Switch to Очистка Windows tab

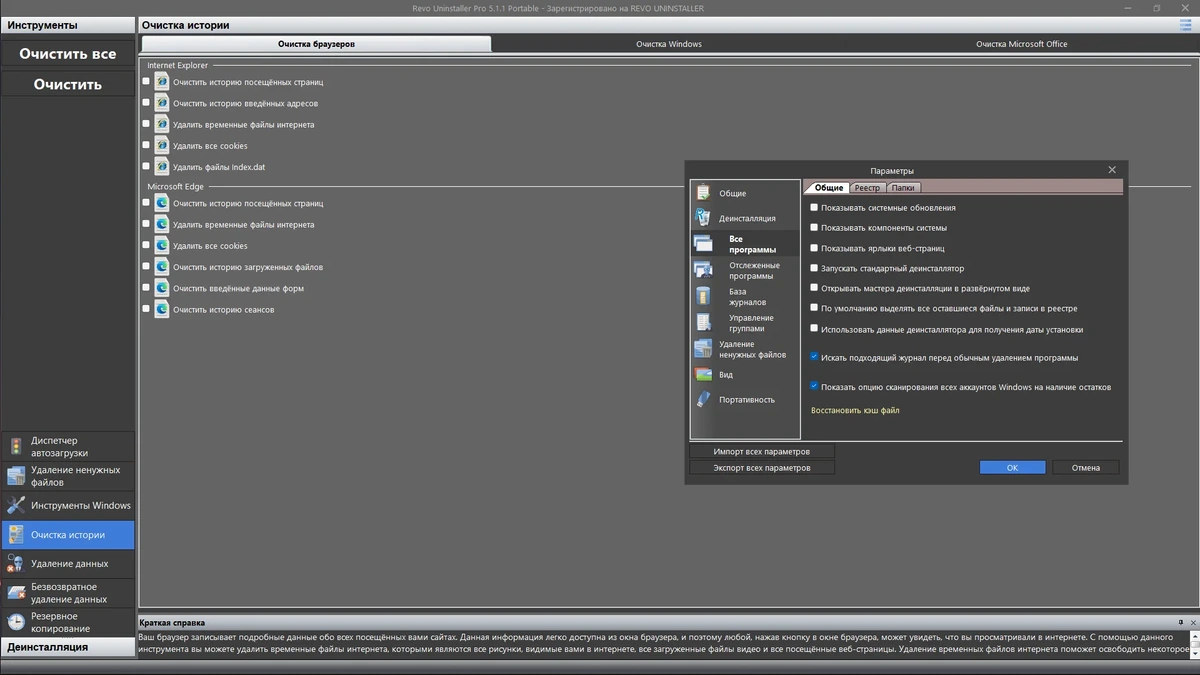pyautogui.click(x=669, y=44)
